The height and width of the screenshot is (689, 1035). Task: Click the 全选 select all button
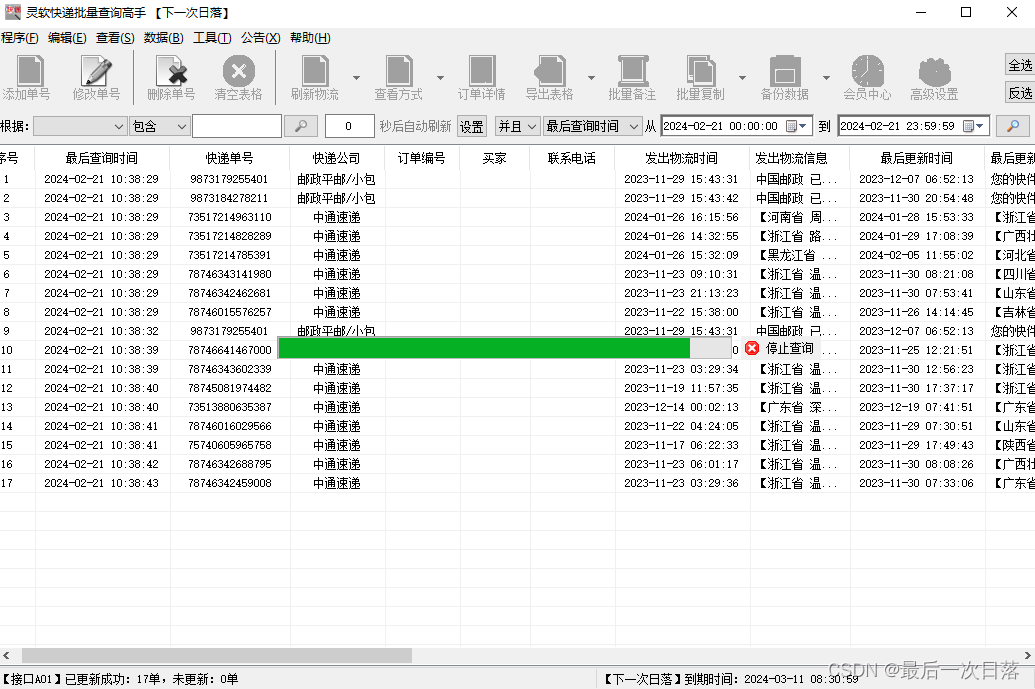pos(1020,65)
